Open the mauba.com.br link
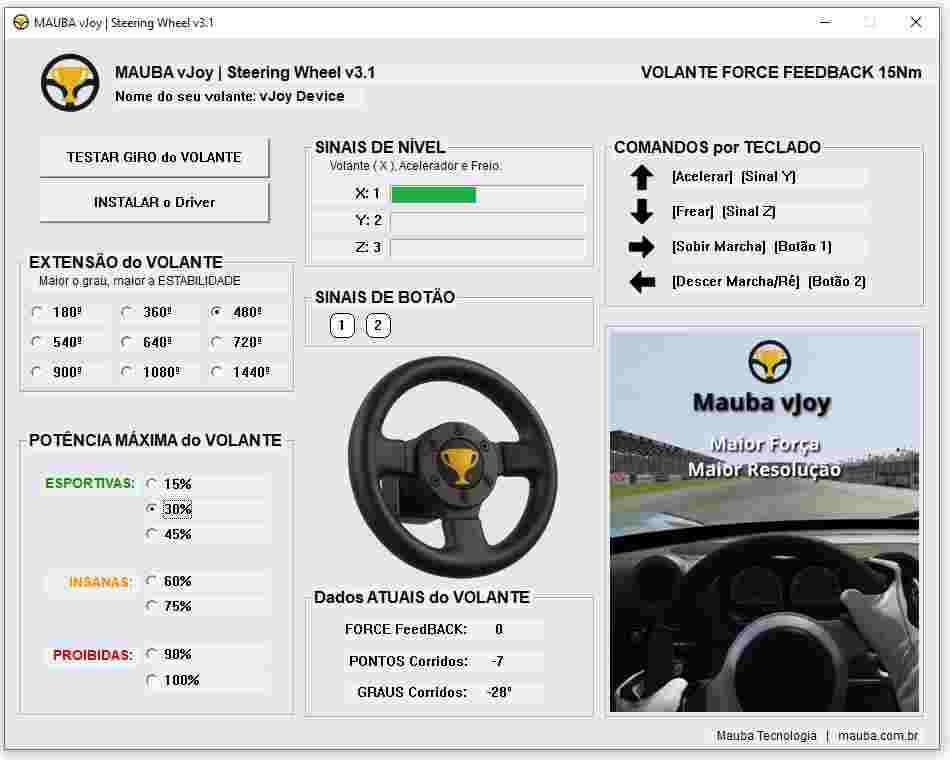Image resolution: width=950 pixels, height=760 pixels. tap(878, 735)
